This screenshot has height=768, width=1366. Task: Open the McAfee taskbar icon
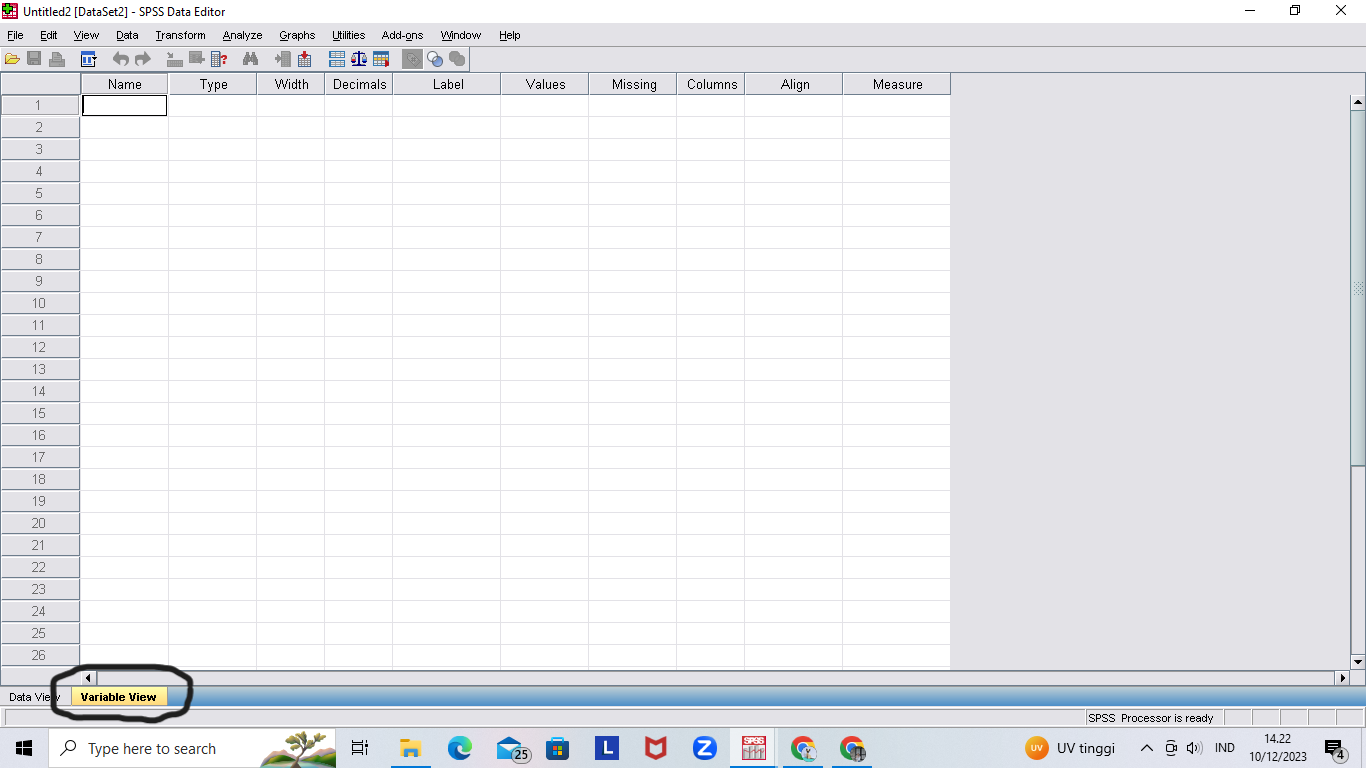[x=655, y=748]
